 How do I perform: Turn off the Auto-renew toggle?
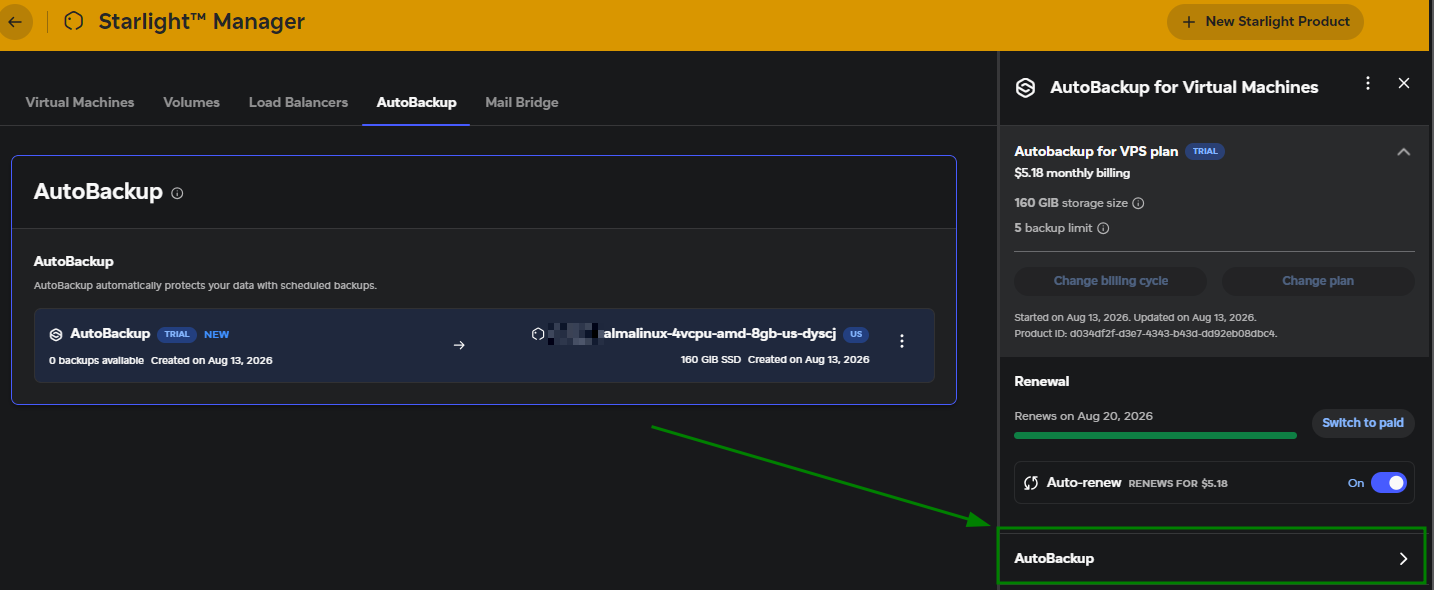point(1388,483)
